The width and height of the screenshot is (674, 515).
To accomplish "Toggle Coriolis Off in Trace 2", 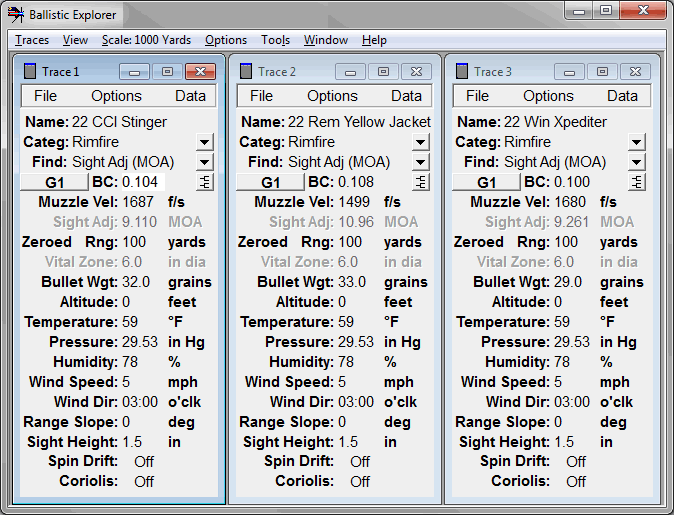I will pos(360,481).
